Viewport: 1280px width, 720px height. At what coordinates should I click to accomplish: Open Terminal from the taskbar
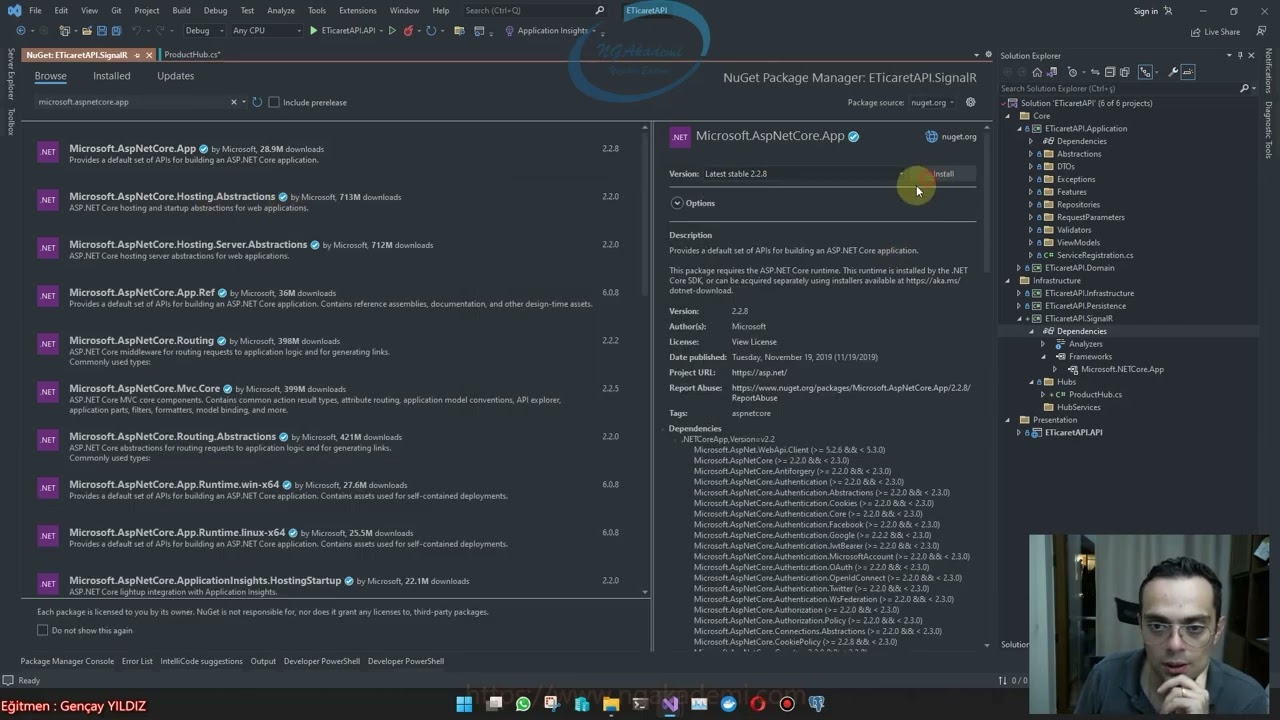640,704
